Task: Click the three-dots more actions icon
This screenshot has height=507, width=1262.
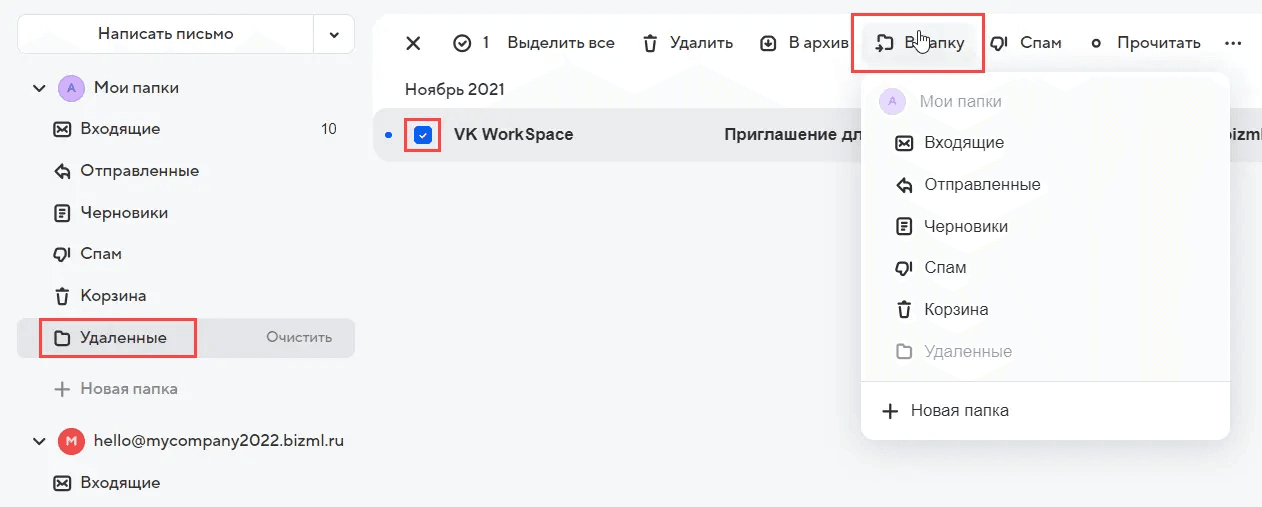Action: click(1233, 43)
